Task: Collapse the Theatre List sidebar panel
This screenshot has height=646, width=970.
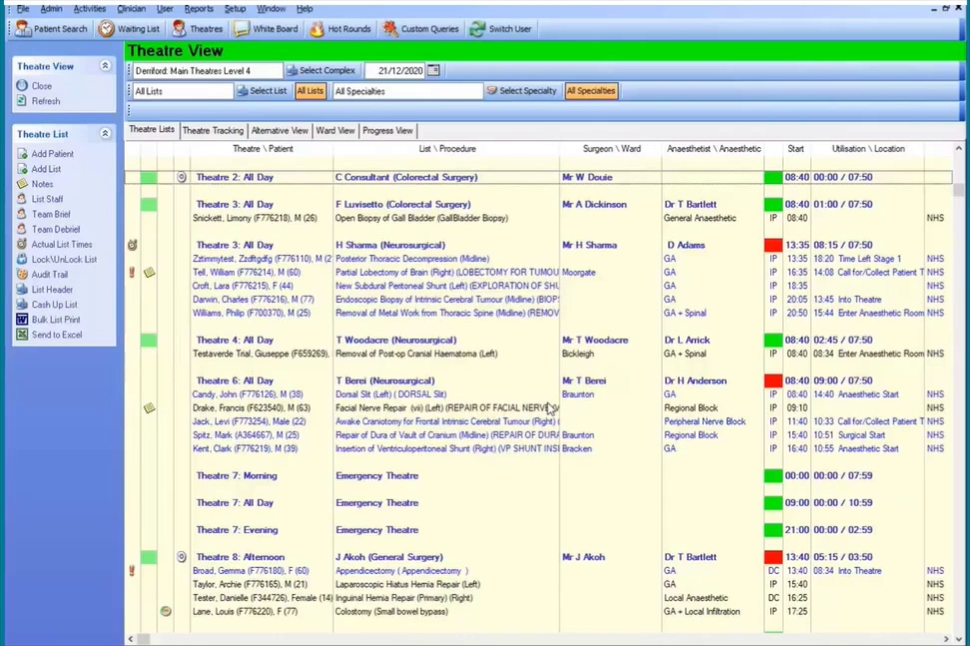Action: click(x=105, y=134)
